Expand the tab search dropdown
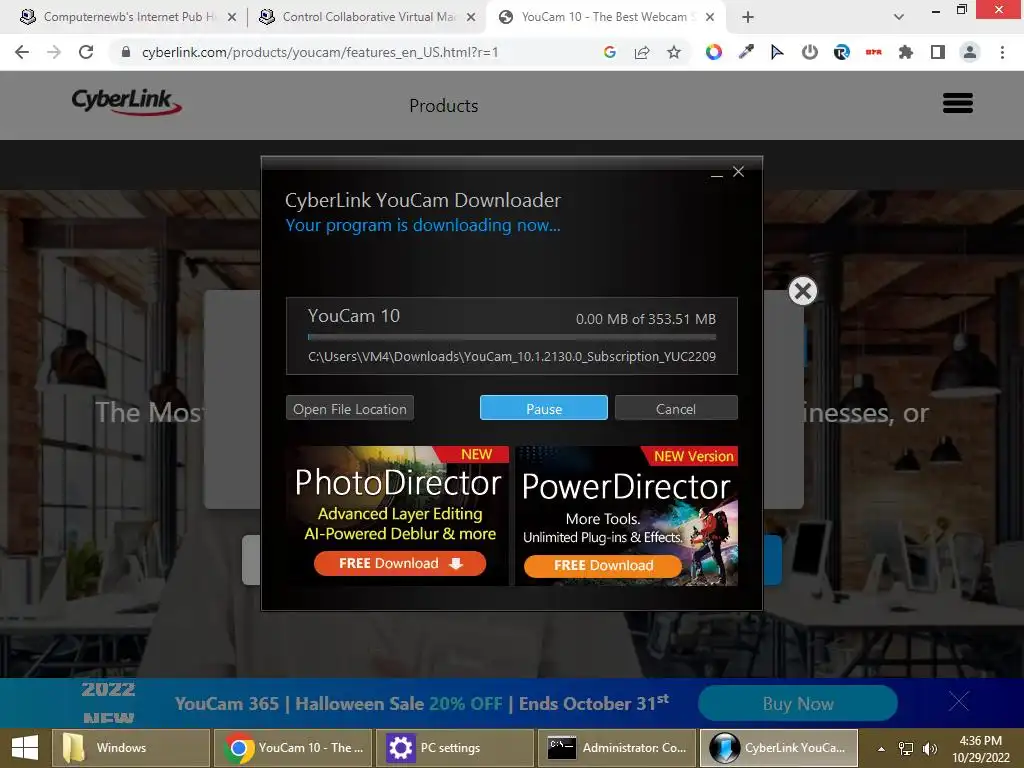The image size is (1024, 768). coord(899,17)
